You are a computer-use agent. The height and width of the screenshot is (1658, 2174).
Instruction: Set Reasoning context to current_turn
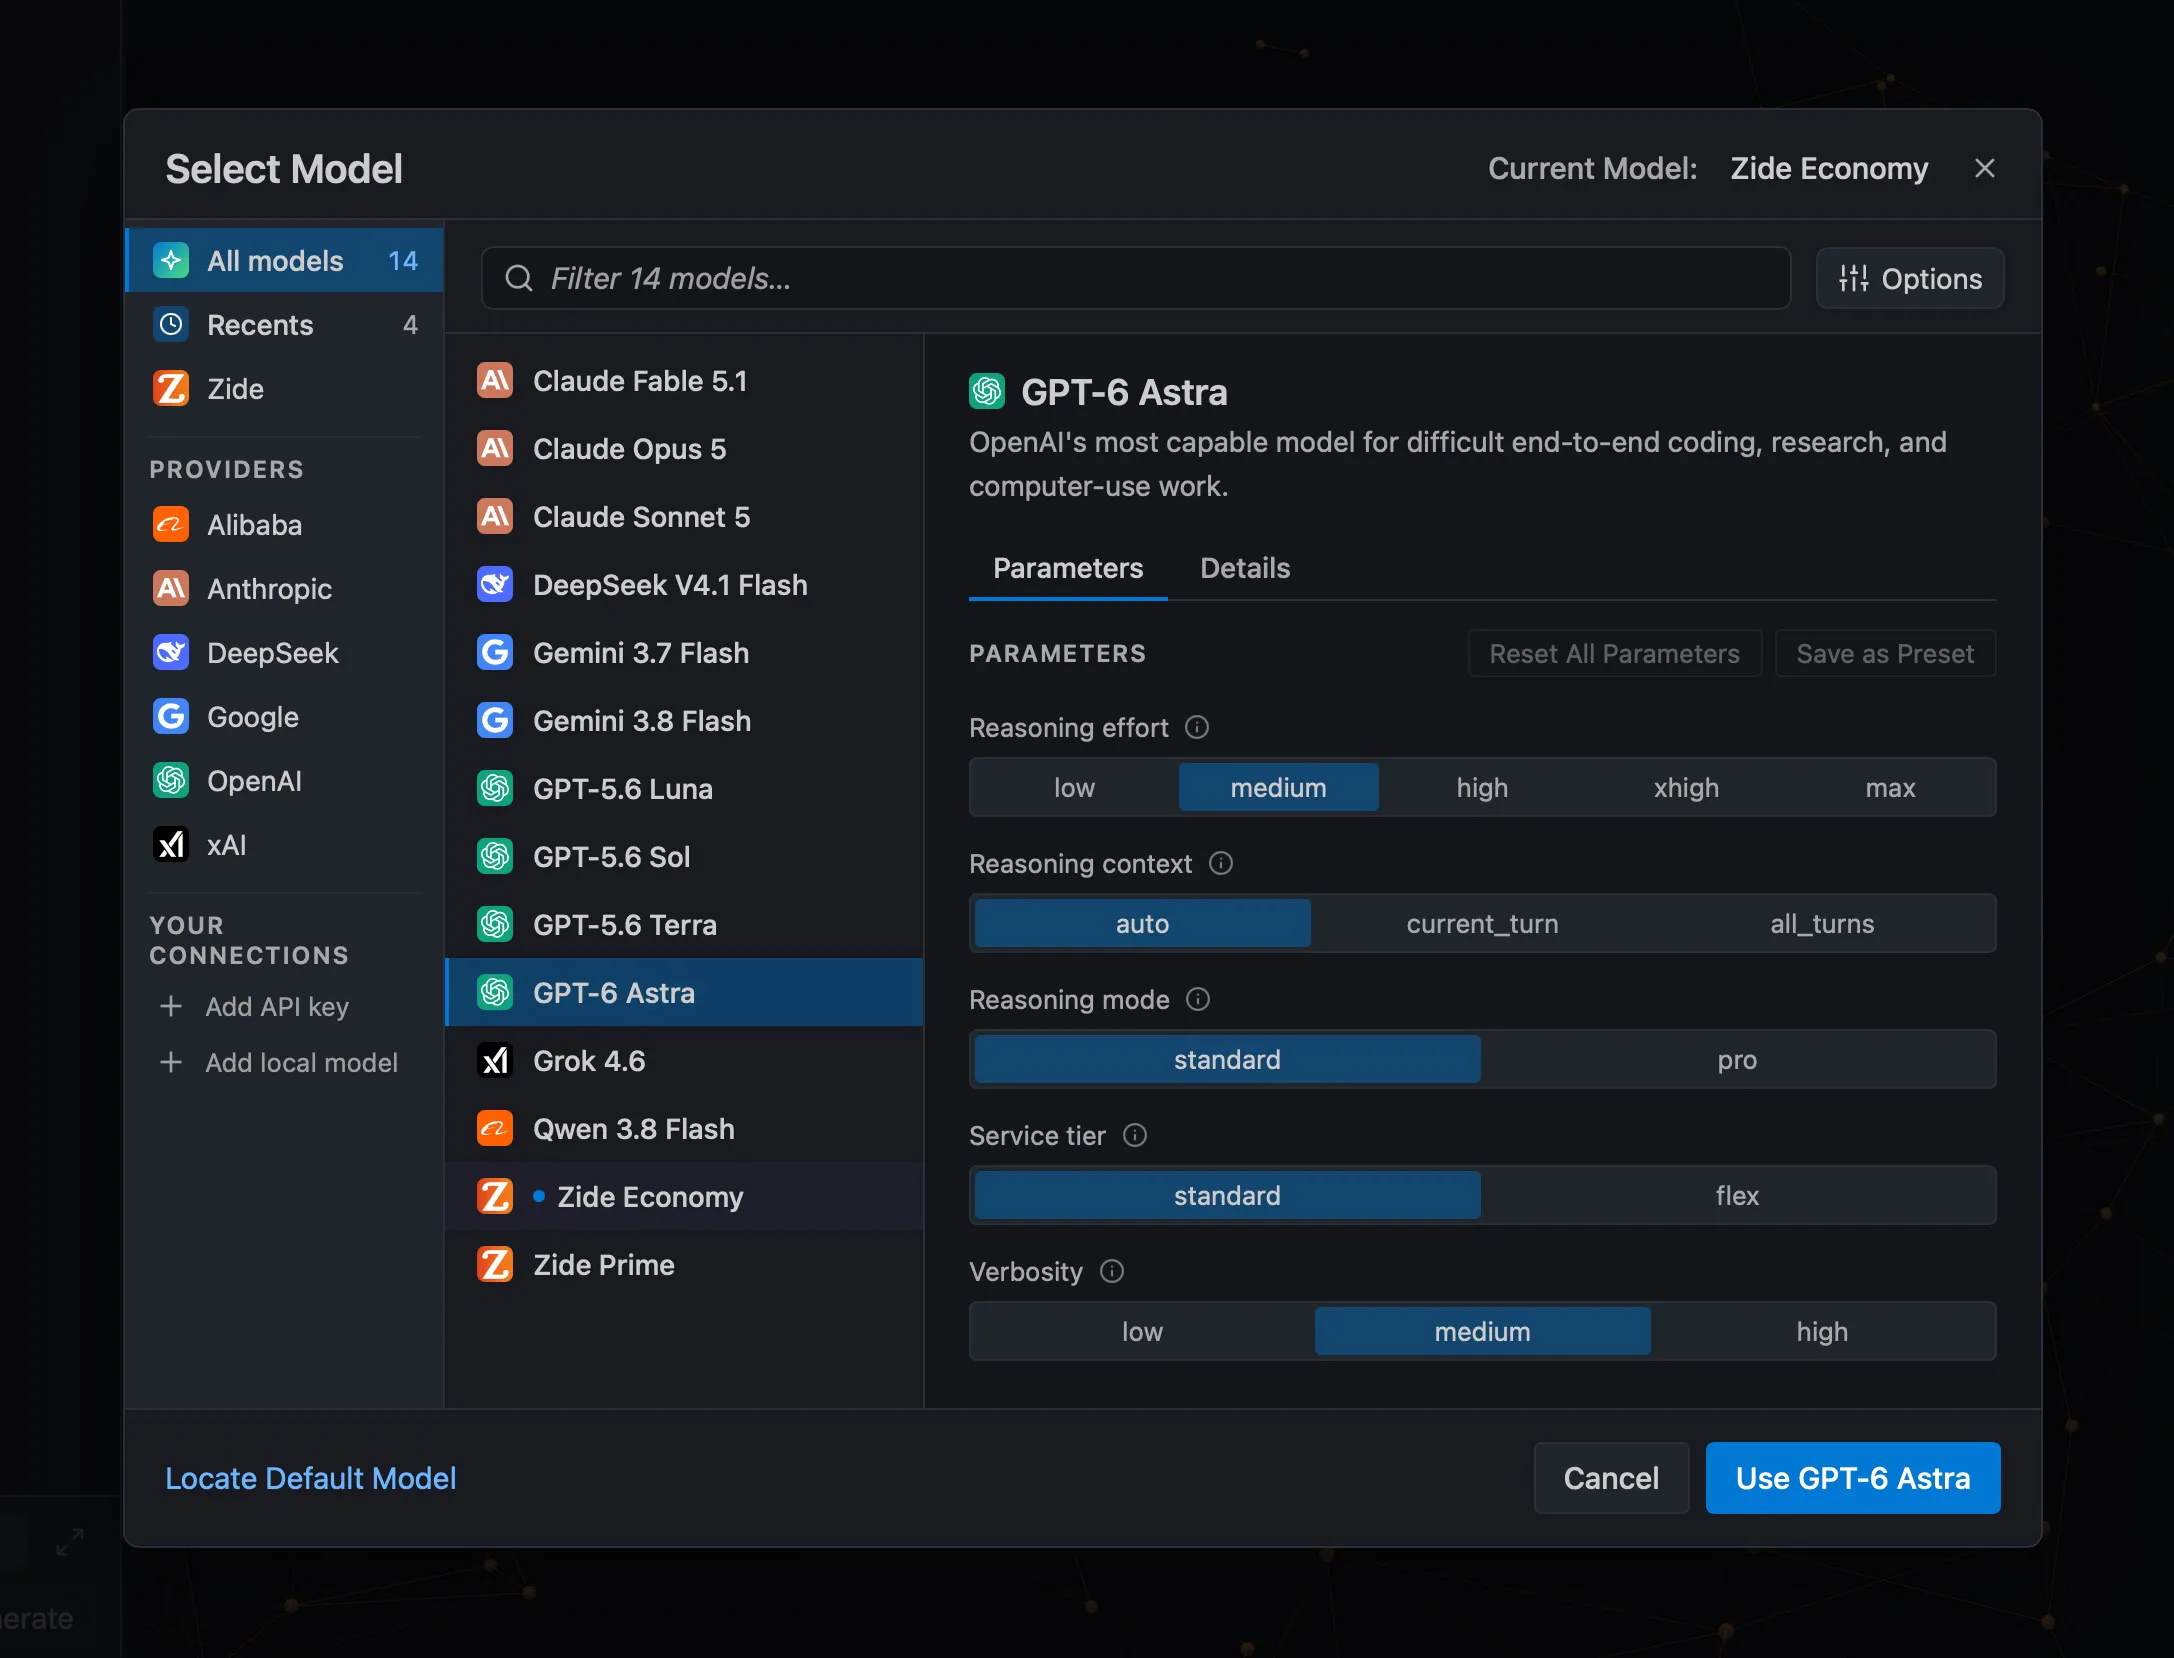coord(1482,924)
